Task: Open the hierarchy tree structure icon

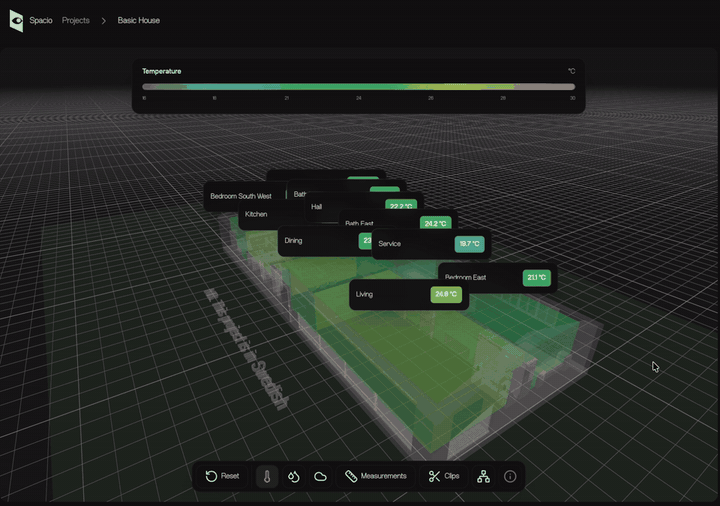Action: point(483,476)
